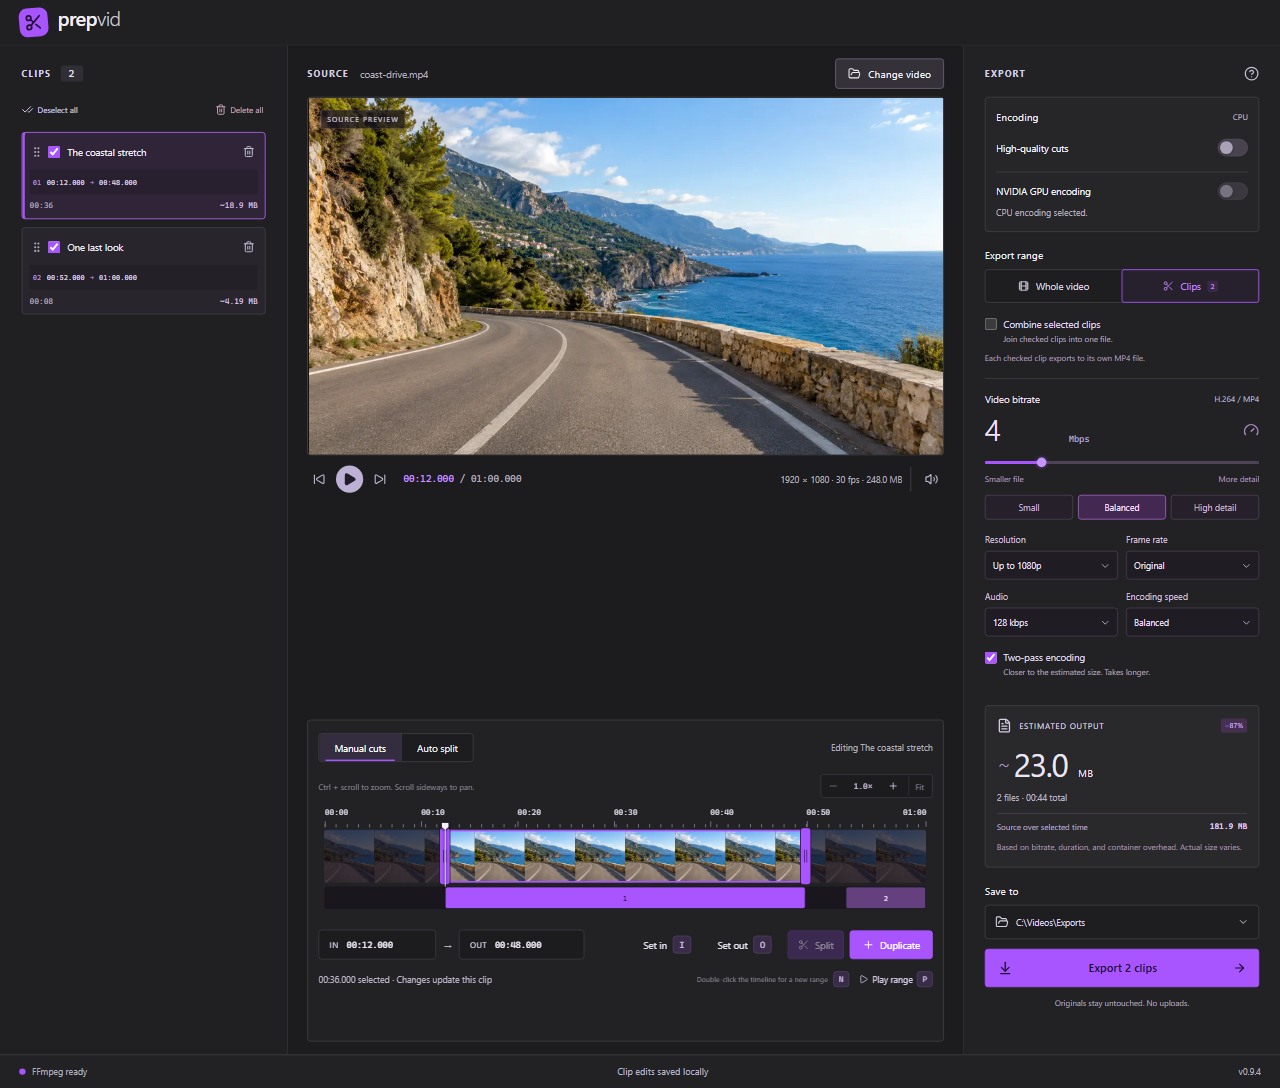Click Delete all clips
Viewport: 1280px width, 1088px height.
click(x=240, y=110)
